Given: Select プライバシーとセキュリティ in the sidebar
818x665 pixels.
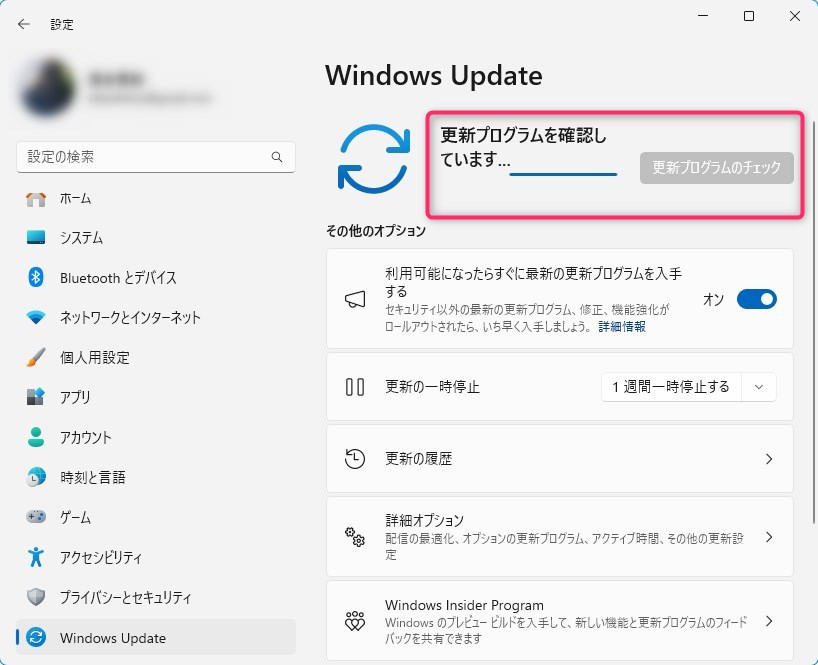Looking at the screenshot, I should tap(125, 597).
